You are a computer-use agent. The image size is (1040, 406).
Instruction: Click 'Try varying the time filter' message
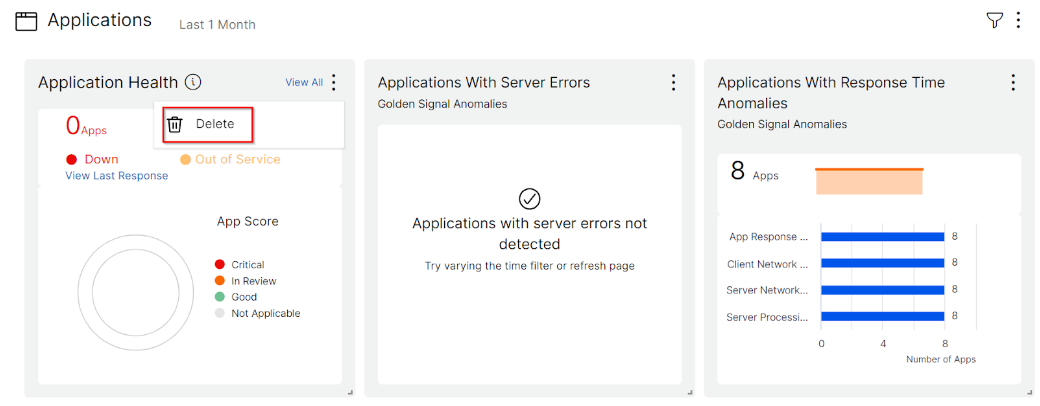(x=529, y=266)
